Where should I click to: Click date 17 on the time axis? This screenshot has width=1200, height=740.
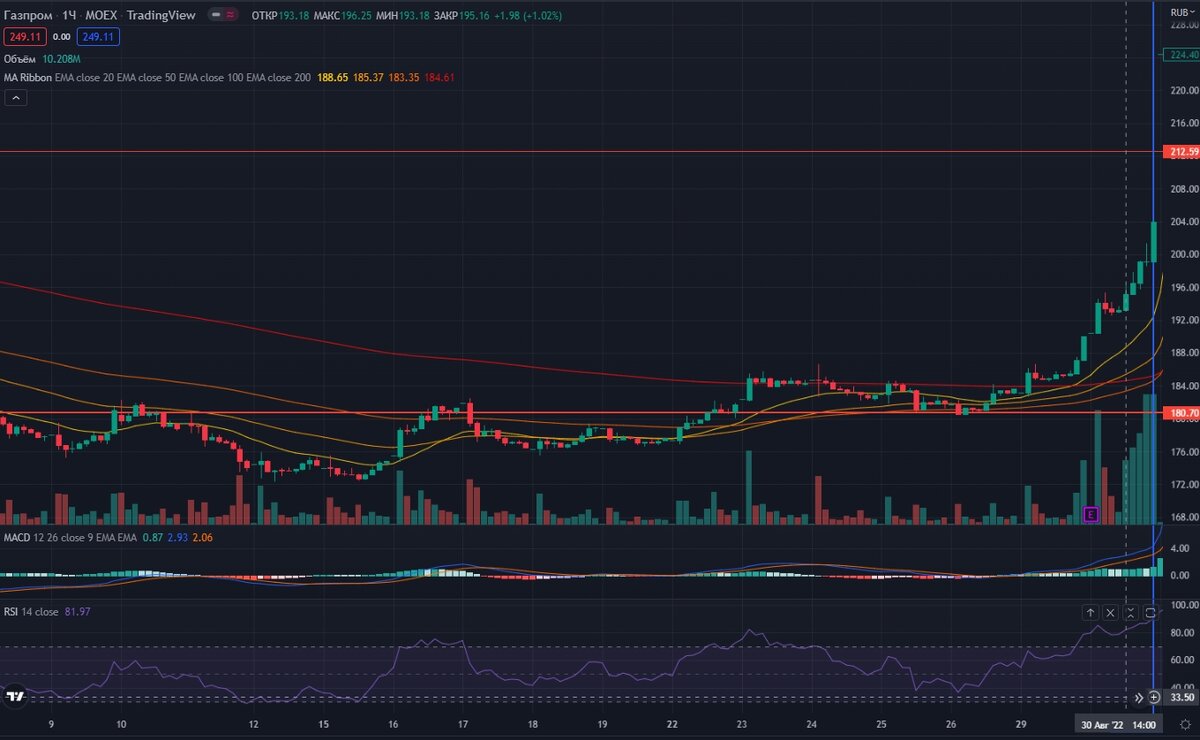pyautogui.click(x=463, y=724)
